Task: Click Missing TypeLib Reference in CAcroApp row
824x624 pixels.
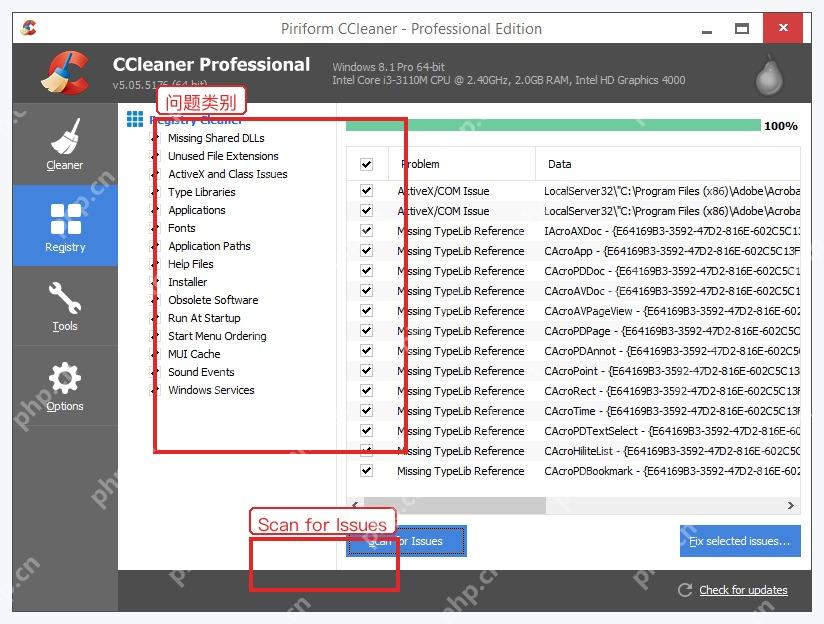Action: 460,251
